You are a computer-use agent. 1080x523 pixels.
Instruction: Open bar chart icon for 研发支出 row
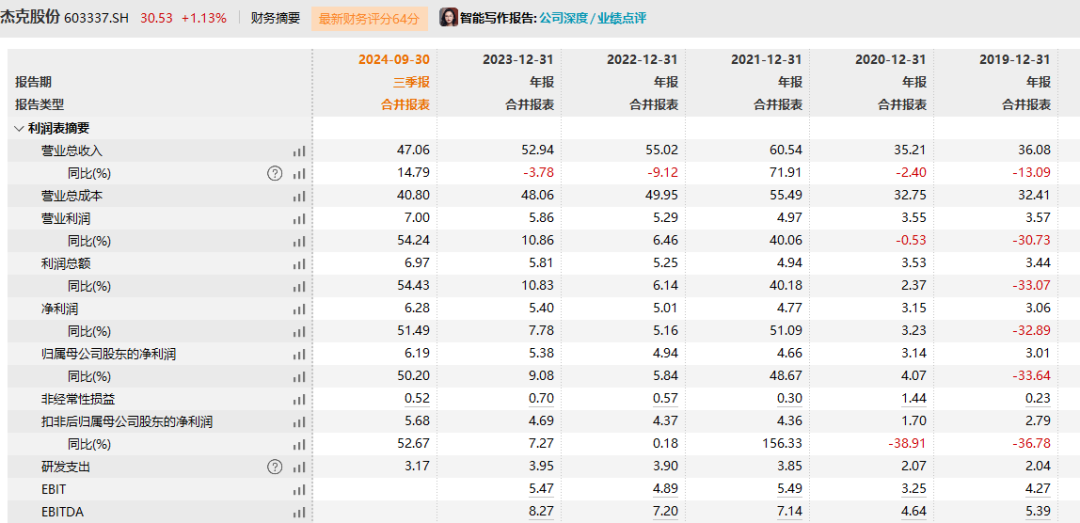(298, 467)
